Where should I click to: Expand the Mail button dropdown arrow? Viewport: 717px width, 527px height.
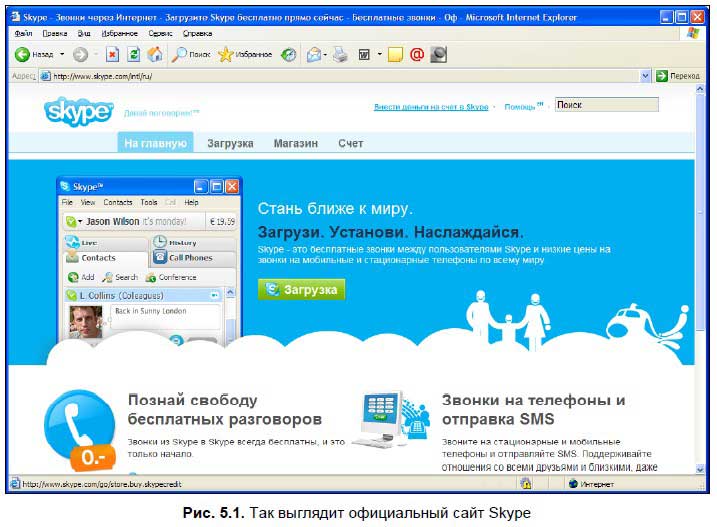[x=326, y=54]
